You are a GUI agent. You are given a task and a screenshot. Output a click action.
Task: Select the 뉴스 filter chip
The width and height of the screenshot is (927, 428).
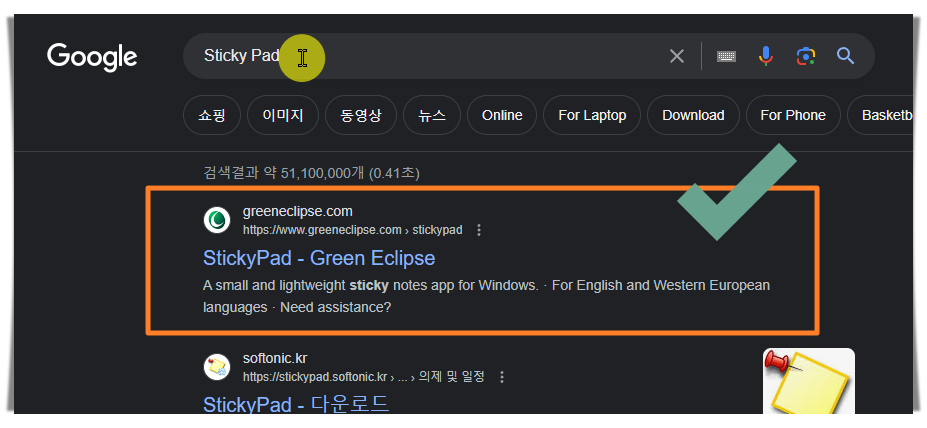(432, 115)
